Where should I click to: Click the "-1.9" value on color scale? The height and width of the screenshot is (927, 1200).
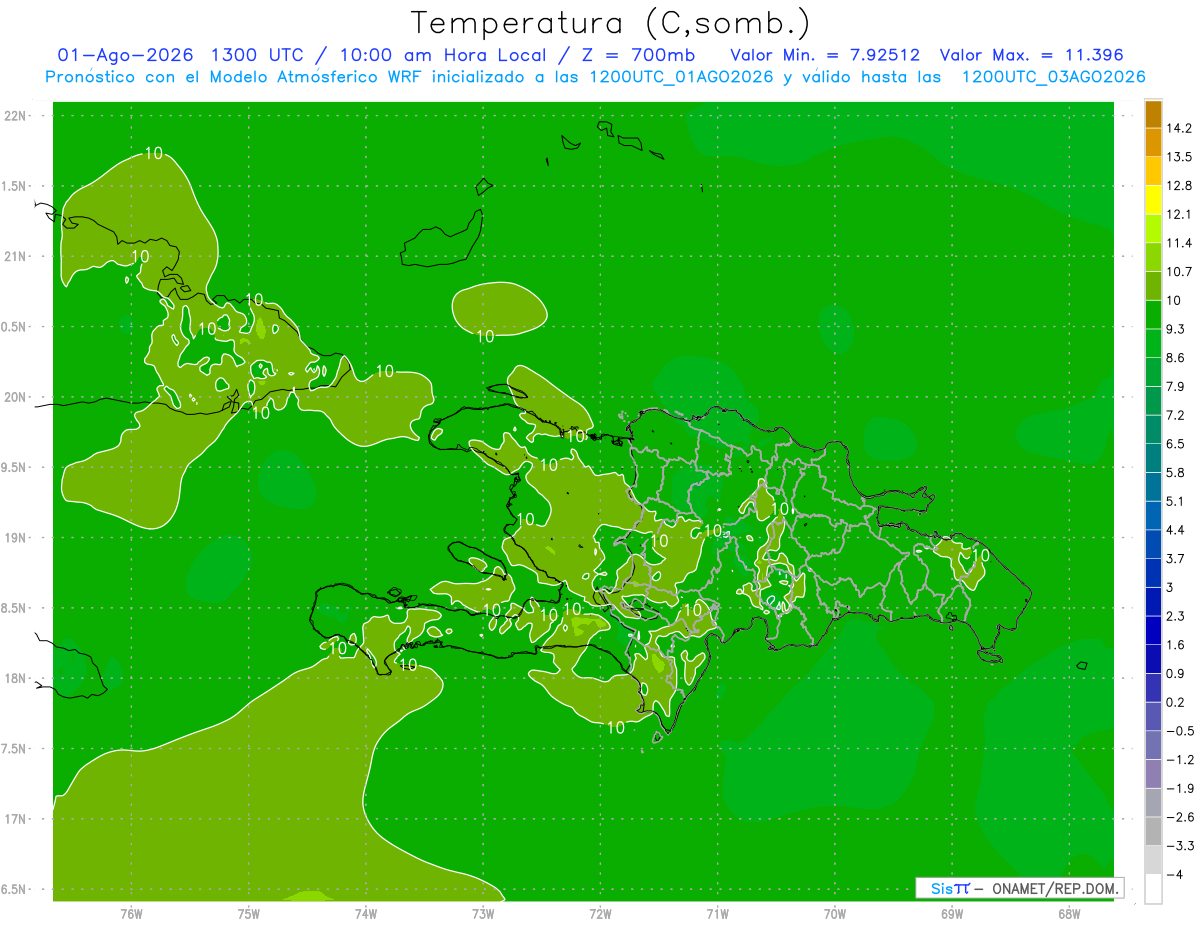pyautogui.click(x=1179, y=788)
